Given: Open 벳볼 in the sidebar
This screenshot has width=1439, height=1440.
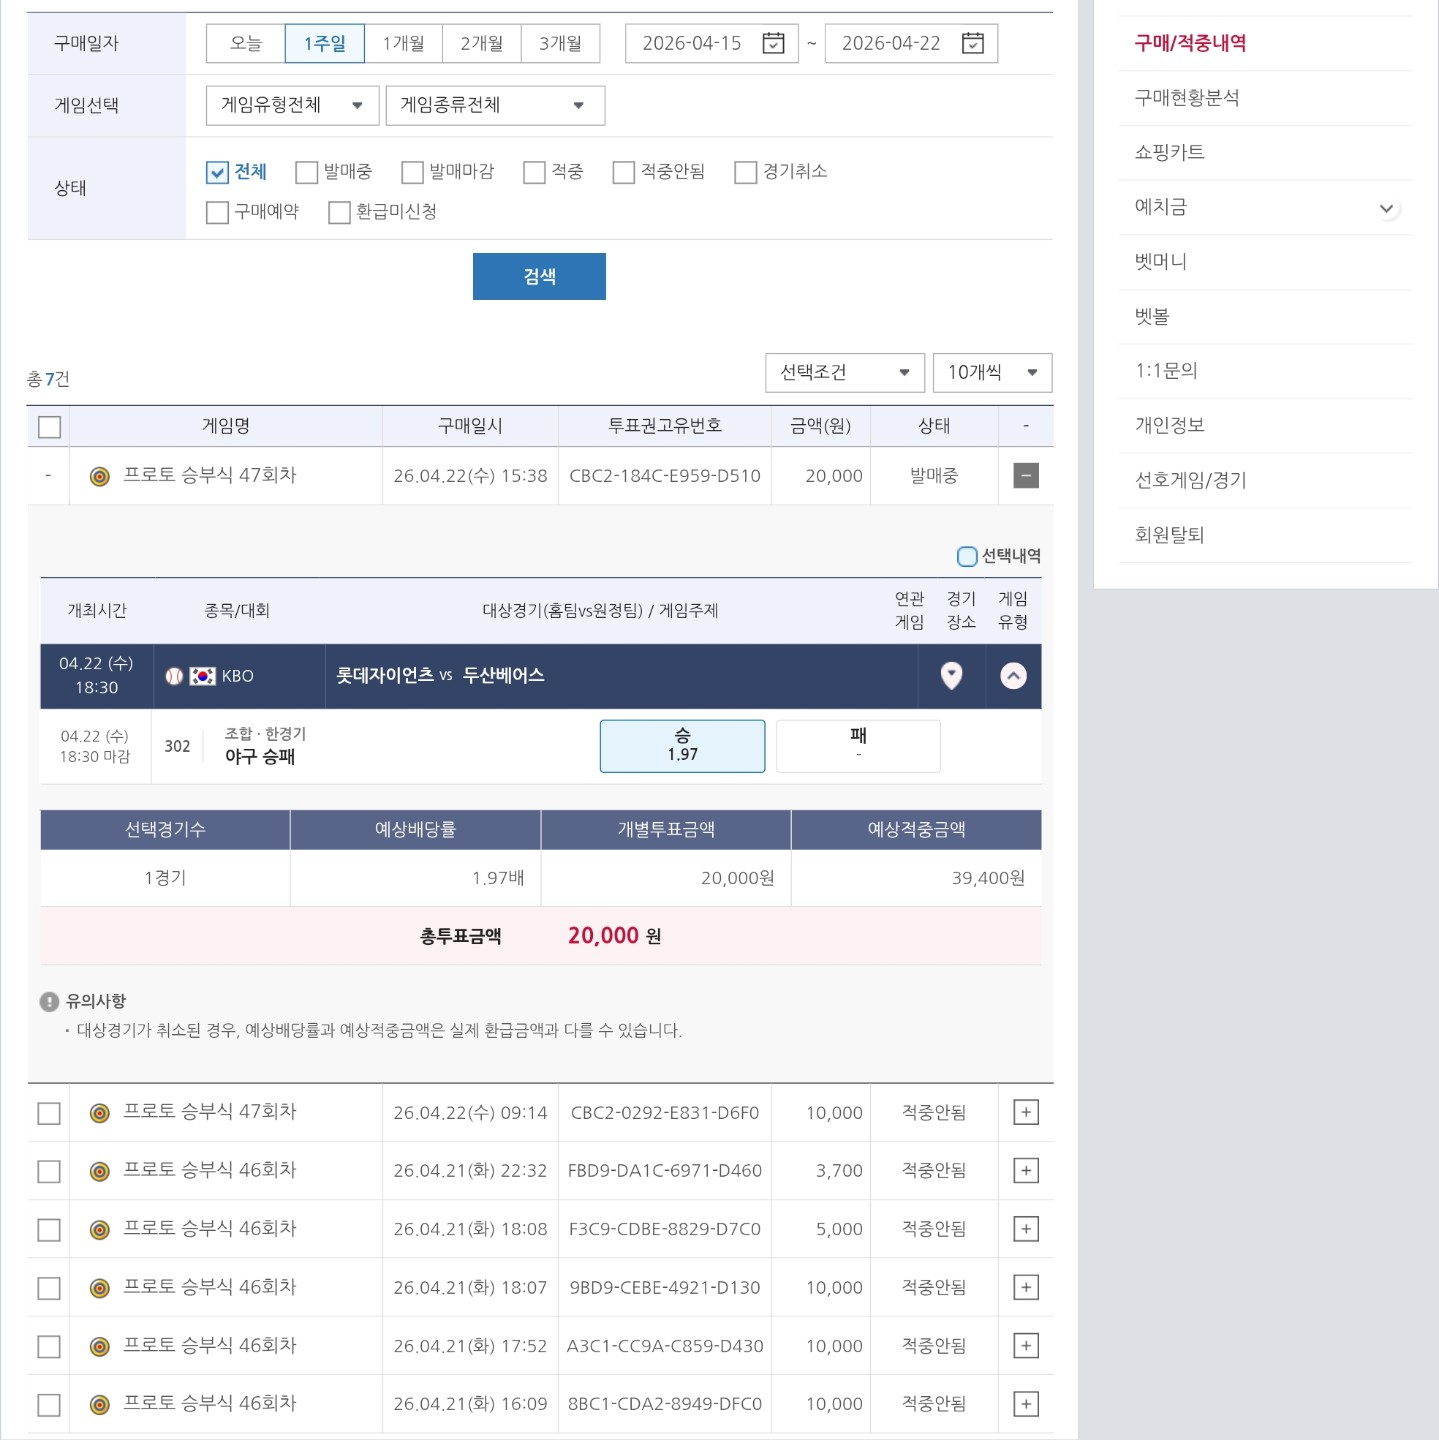Looking at the screenshot, I should [x=1152, y=316].
